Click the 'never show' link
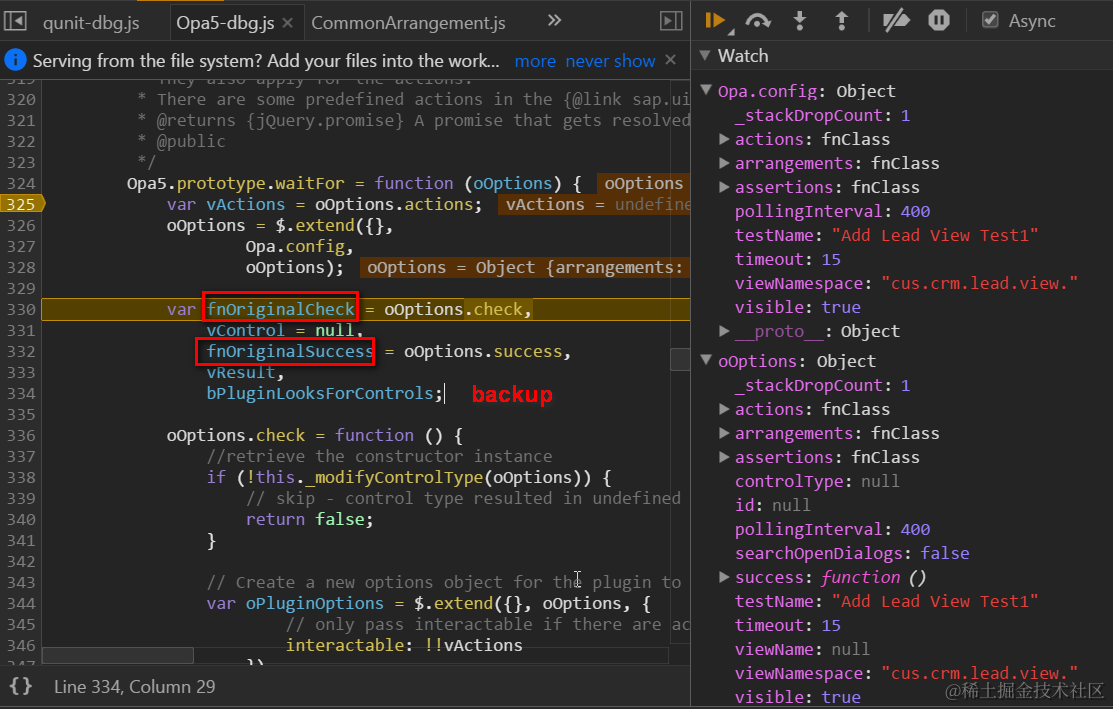This screenshot has width=1113, height=709. [x=610, y=61]
